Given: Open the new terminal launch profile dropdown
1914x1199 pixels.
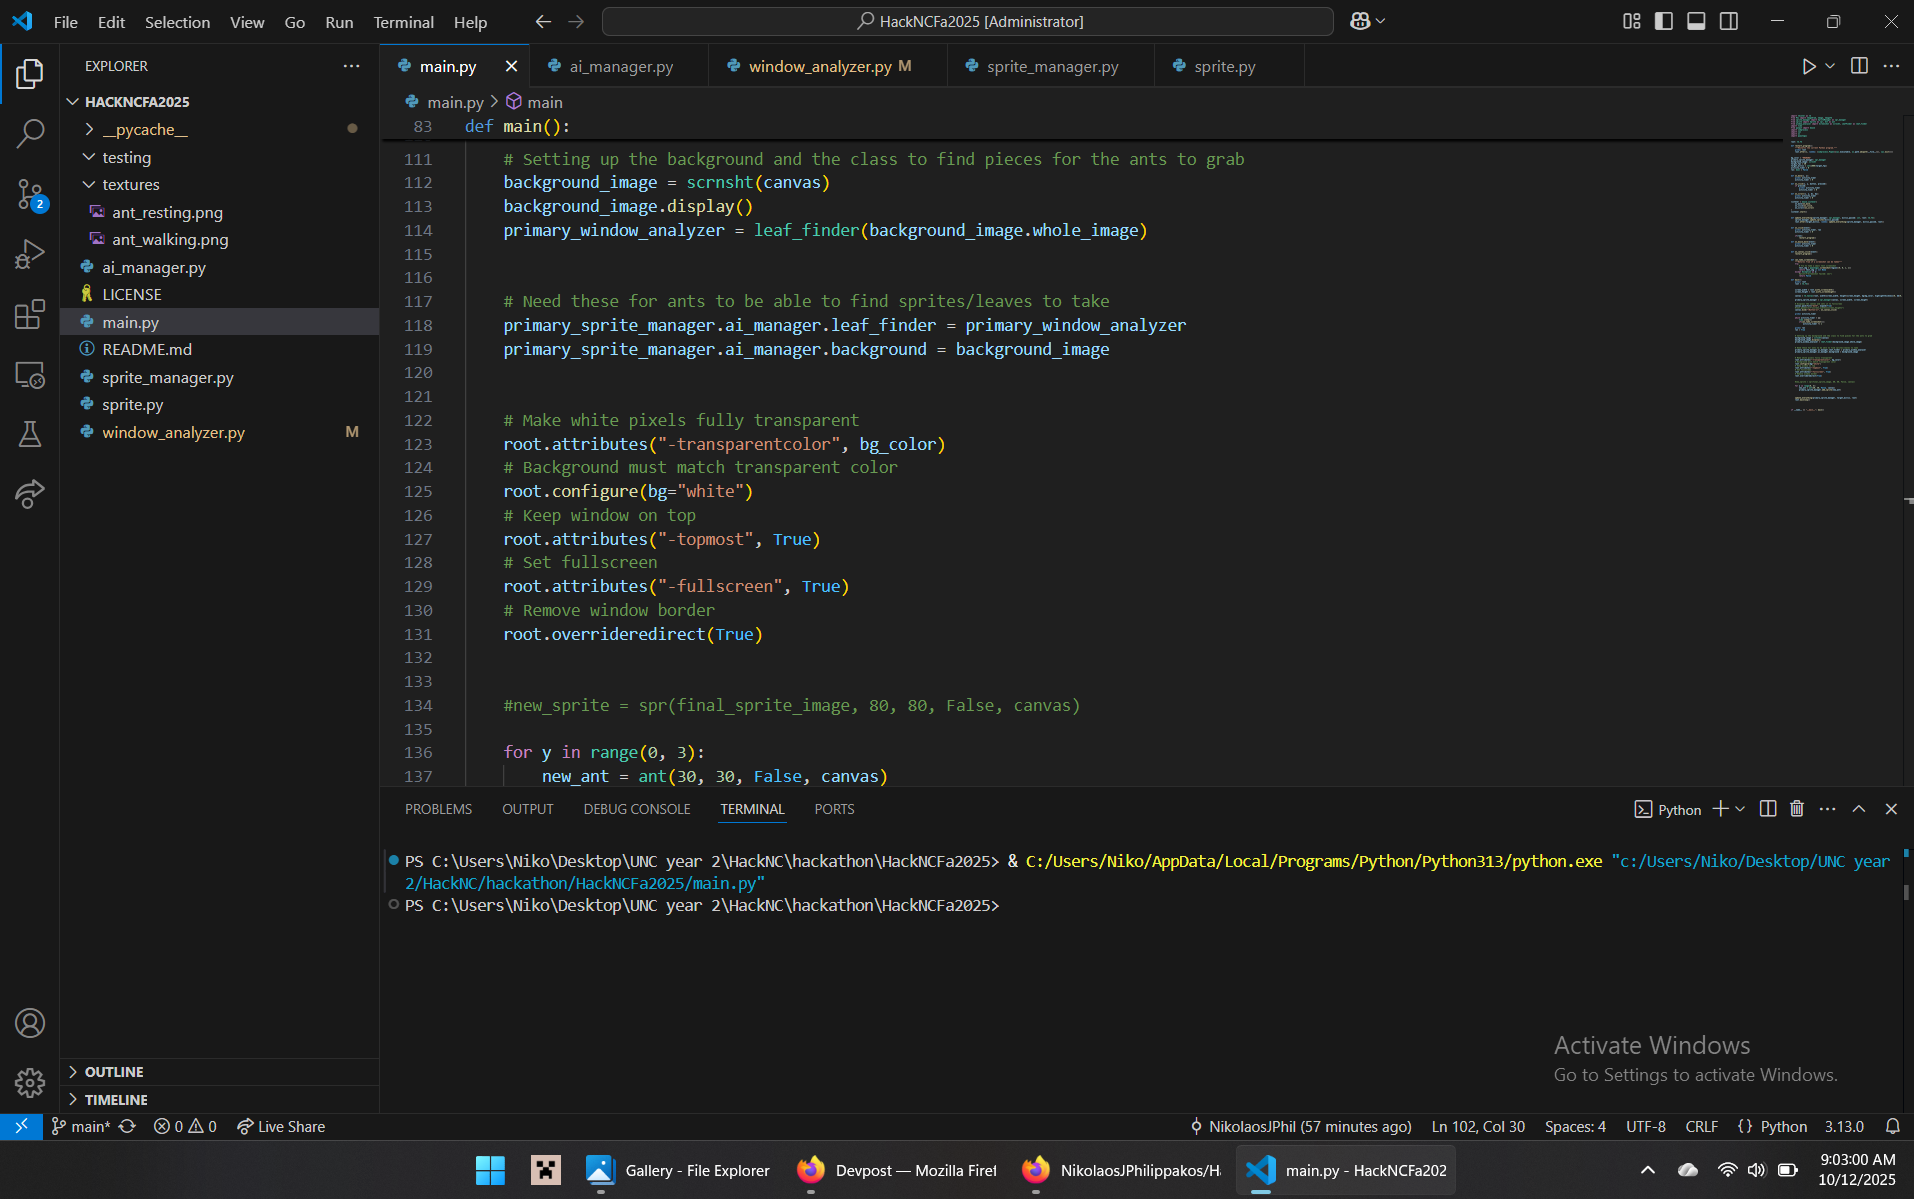Looking at the screenshot, I should point(1741,809).
